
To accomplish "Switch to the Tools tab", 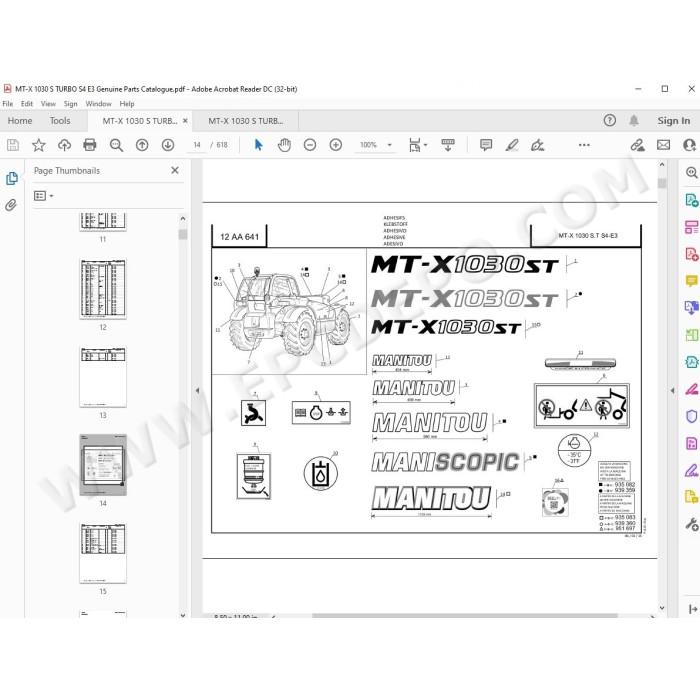I will tap(60, 121).
